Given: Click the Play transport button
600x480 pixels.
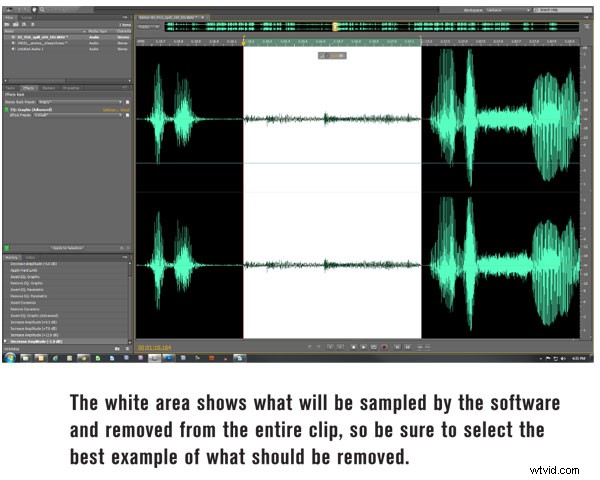Looking at the screenshot, I should (x=364, y=347).
